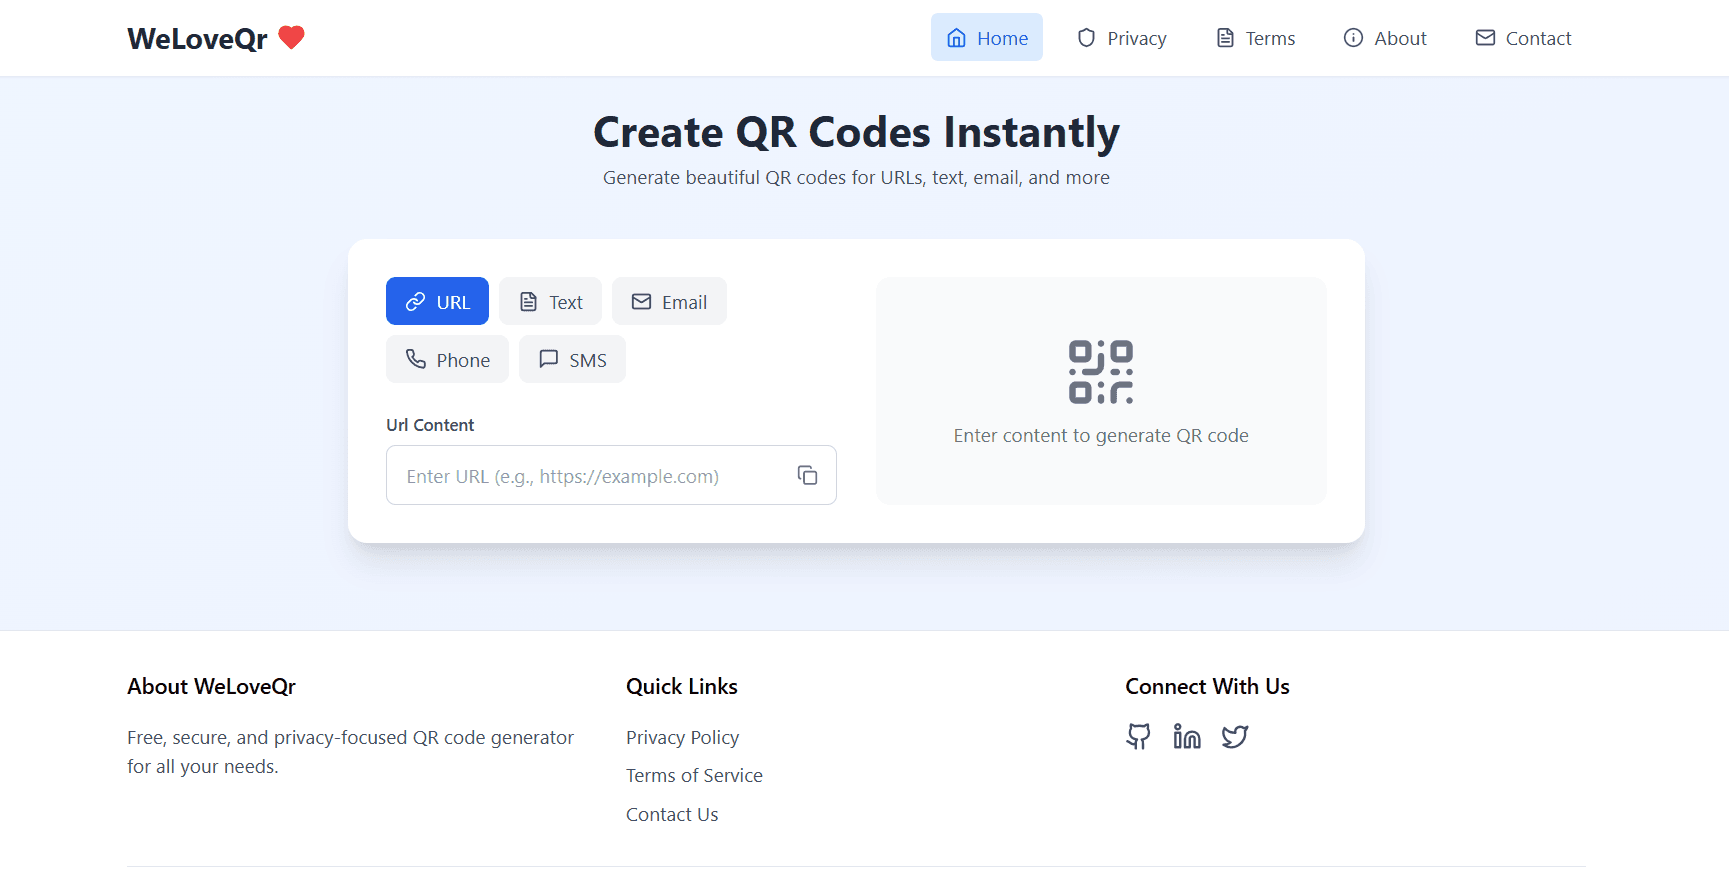Viewport: 1729px width, 876px height.
Task: Open Terms of Service from the footer
Action: tap(694, 775)
